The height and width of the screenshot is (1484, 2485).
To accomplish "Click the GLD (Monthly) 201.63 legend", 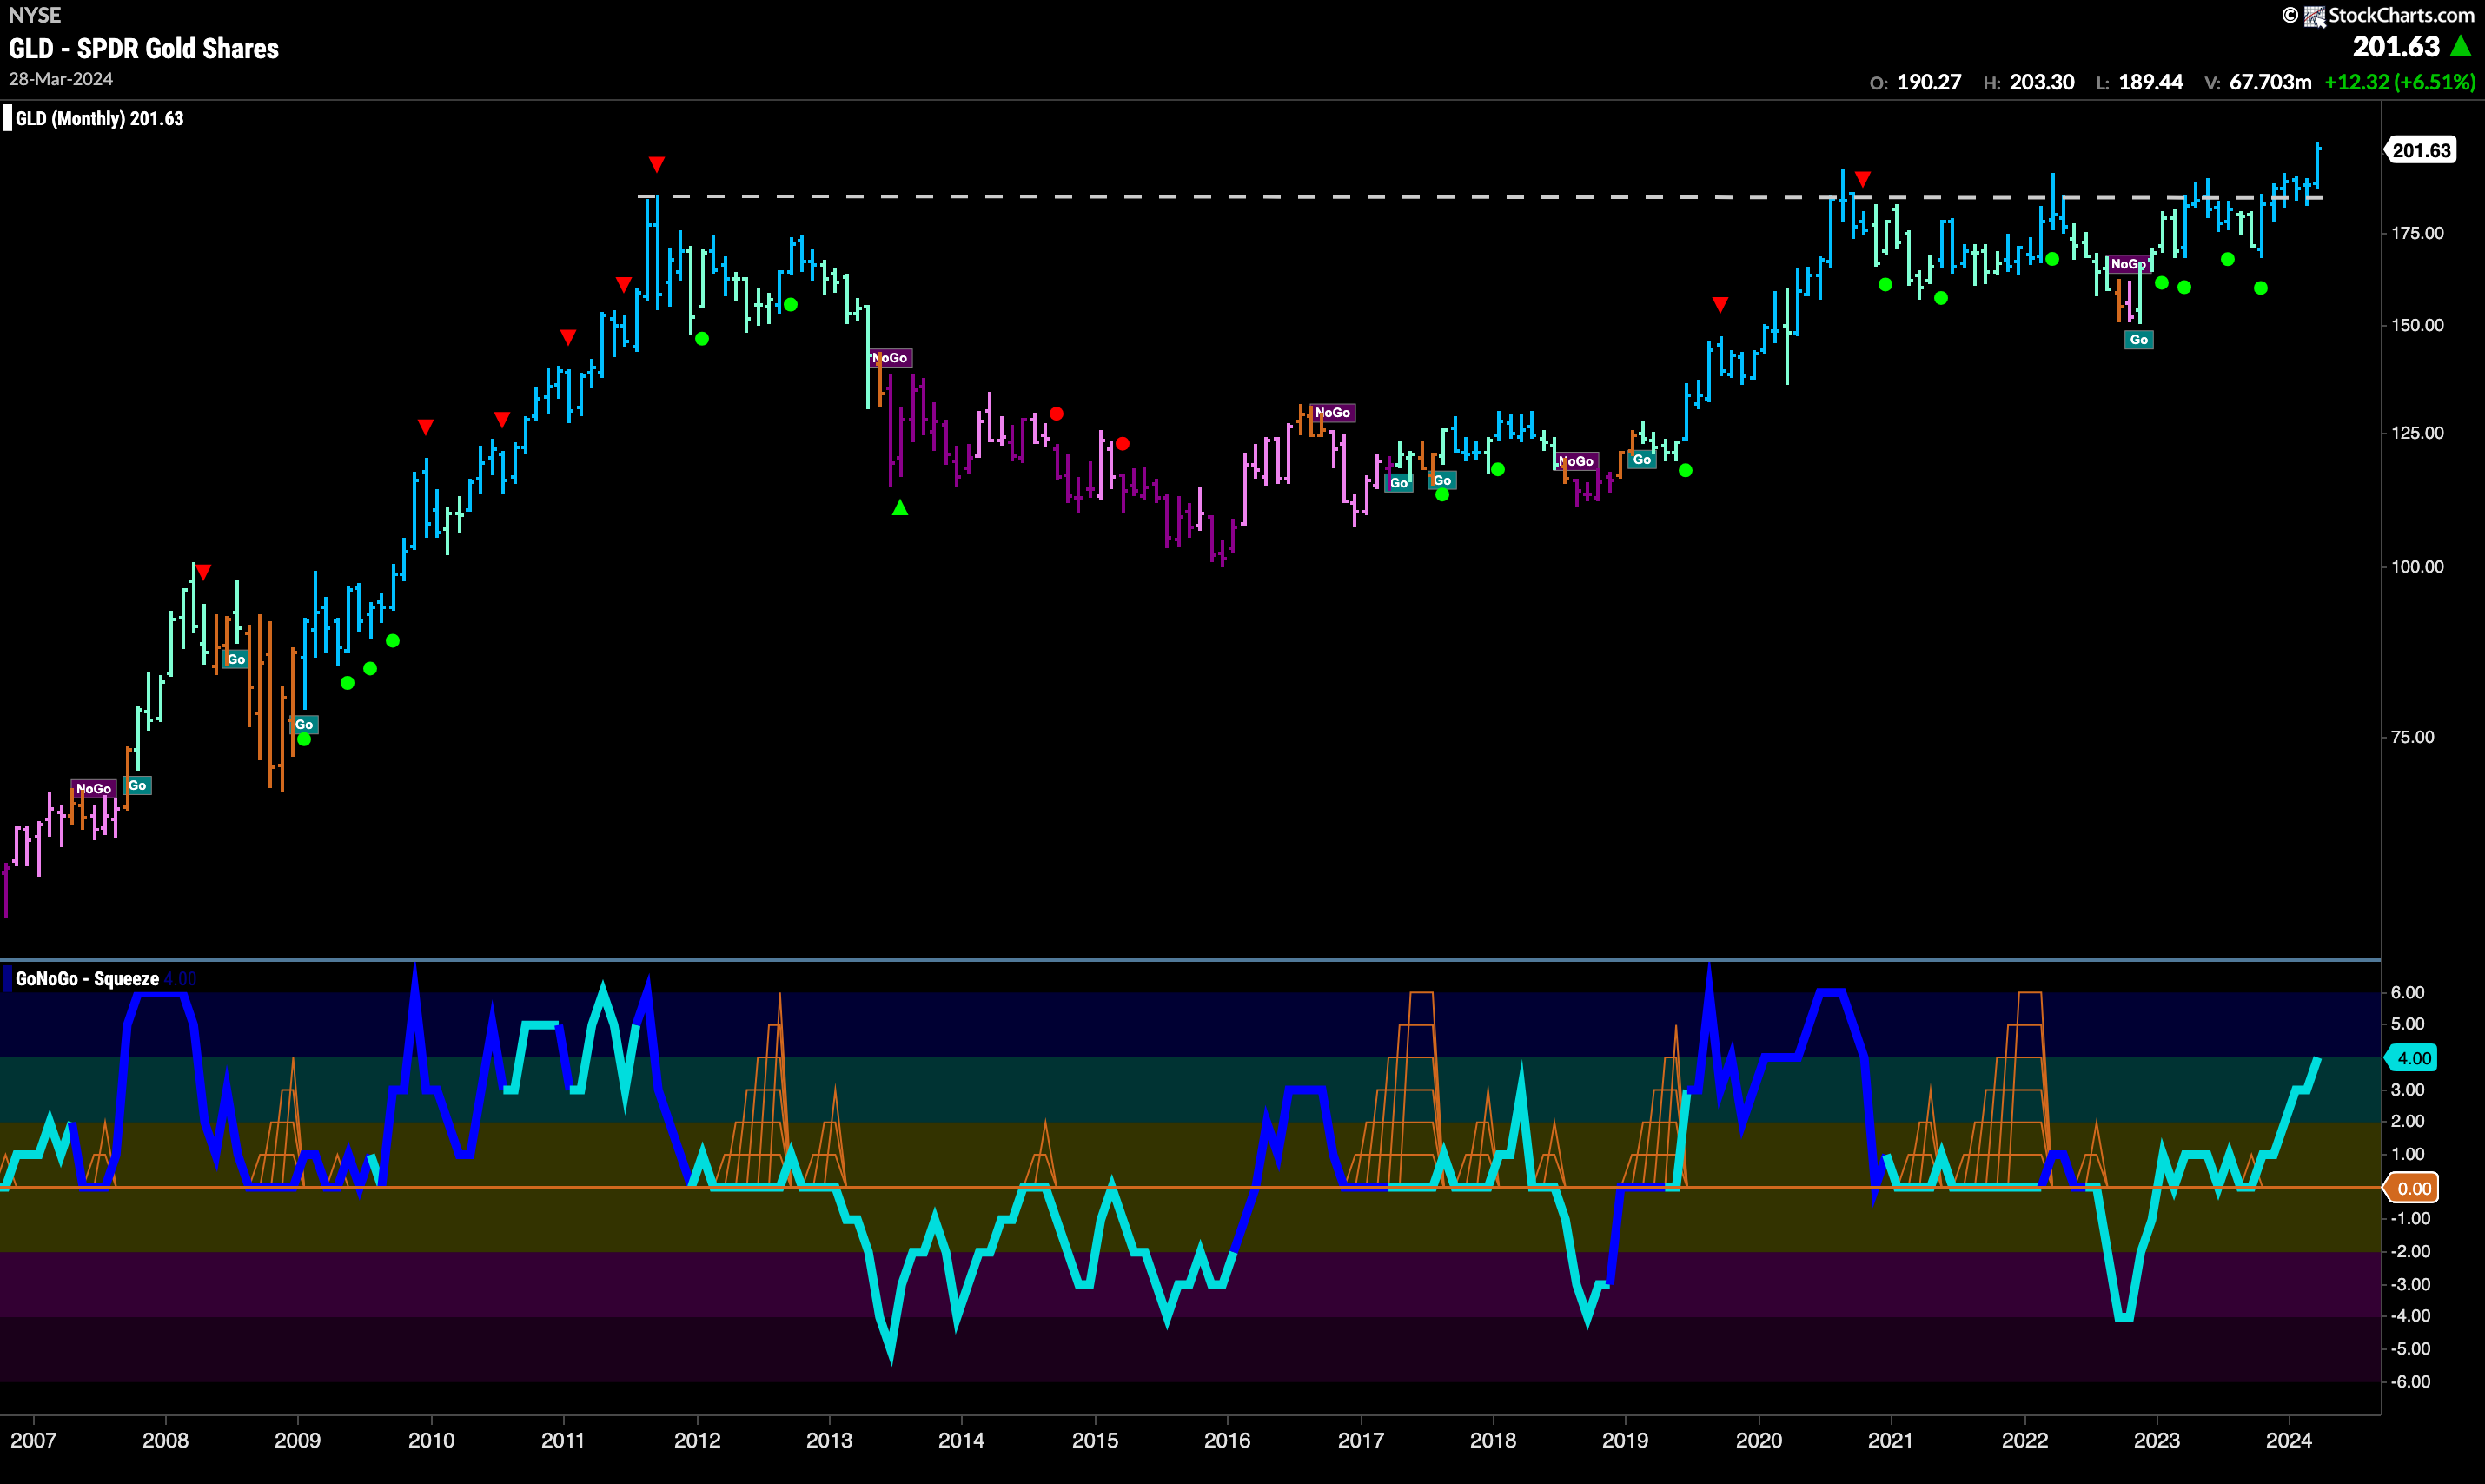I will click(99, 118).
